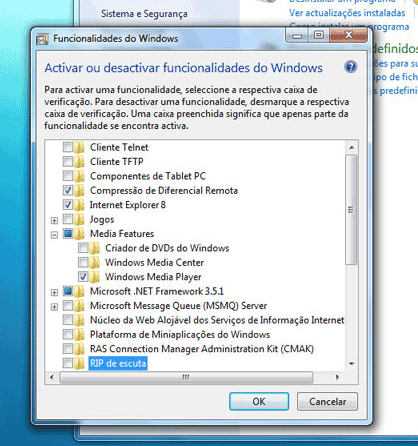Select the highlighted RIP de escuta label
418x446 pixels.
(x=118, y=363)
